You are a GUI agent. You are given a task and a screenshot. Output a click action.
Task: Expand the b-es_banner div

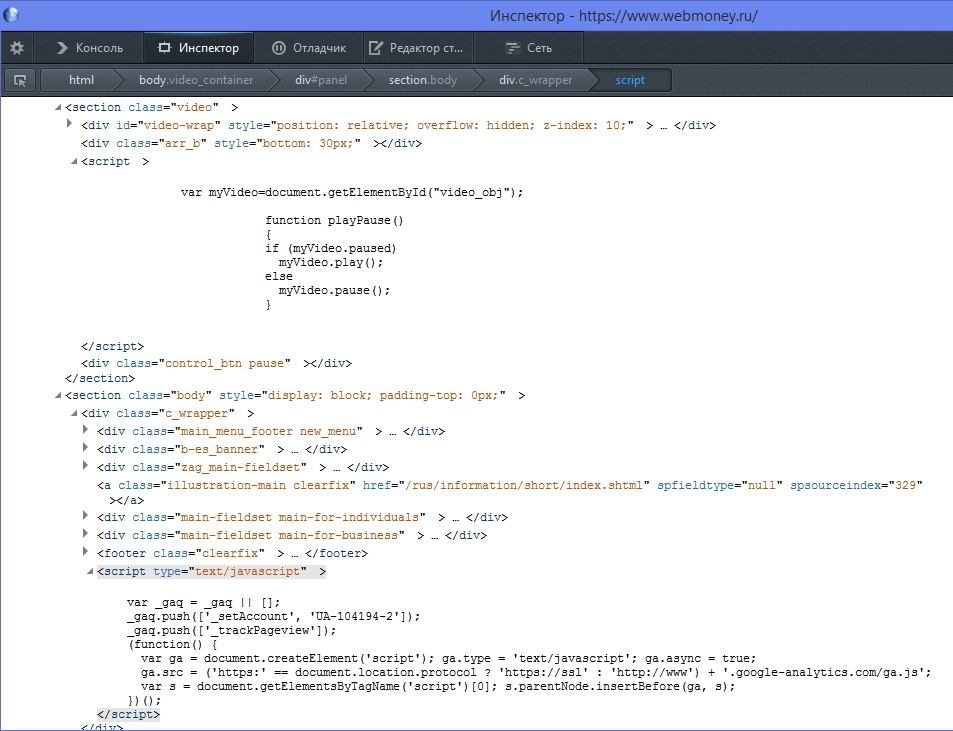85,448
